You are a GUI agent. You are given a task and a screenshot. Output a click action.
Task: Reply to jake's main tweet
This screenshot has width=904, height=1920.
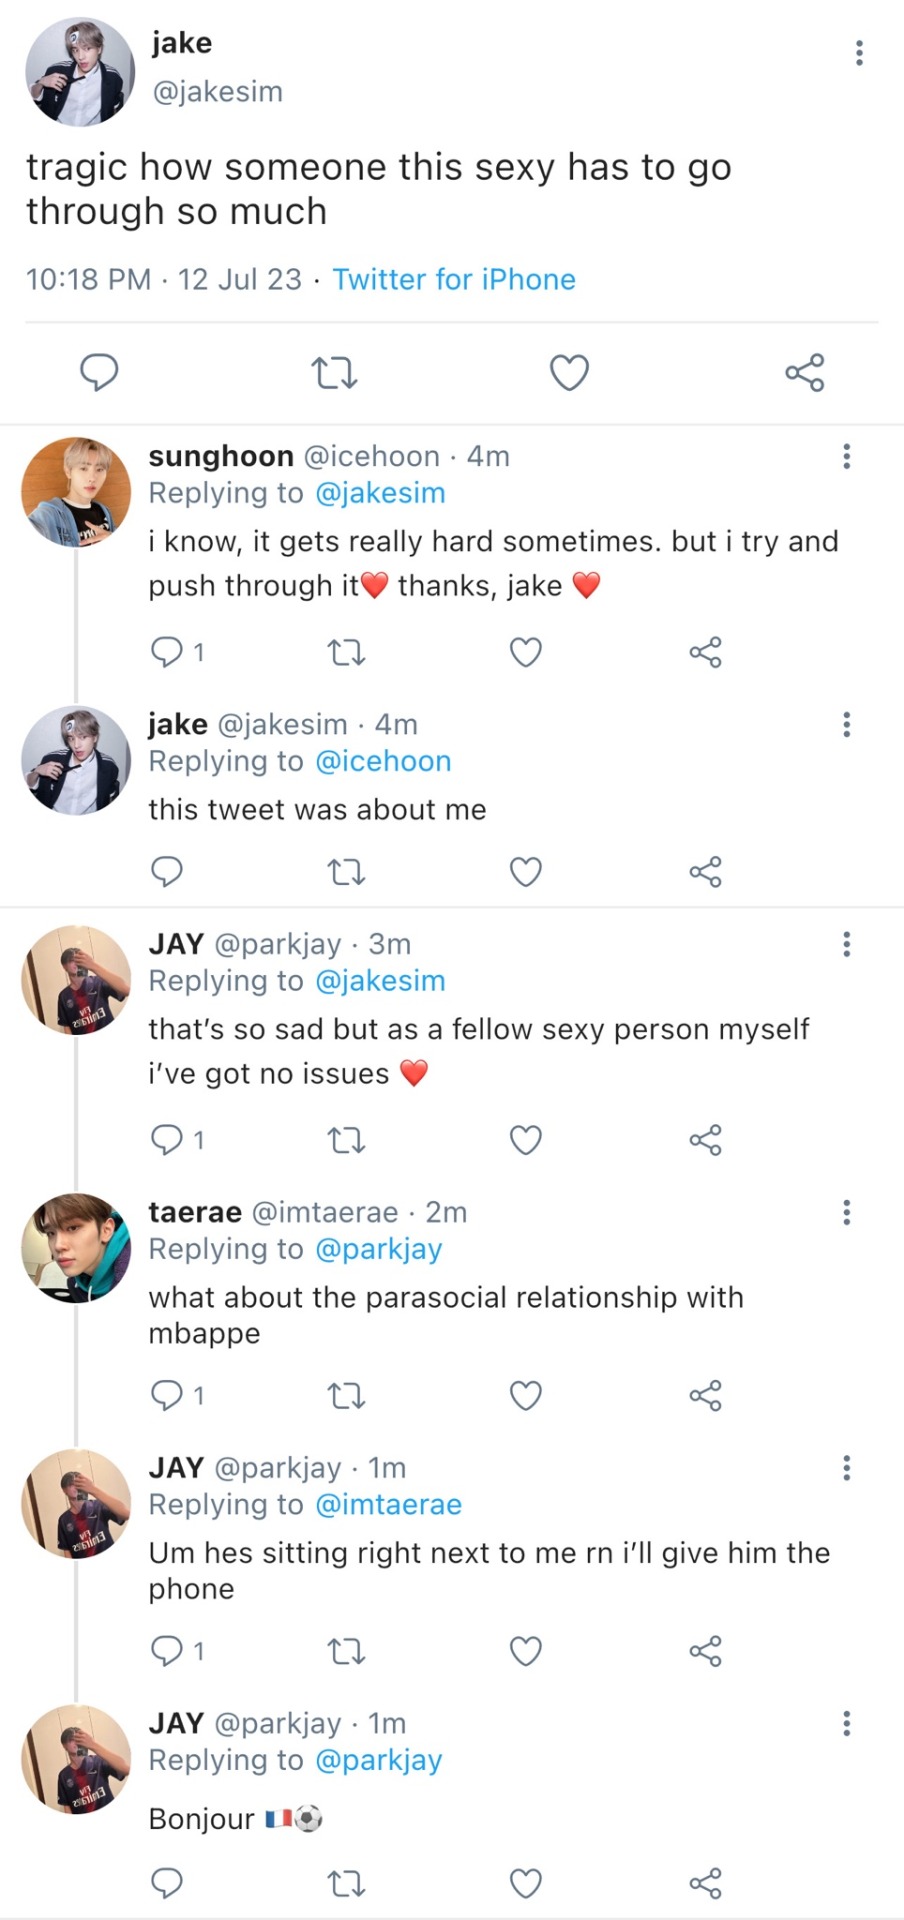pos(99,372)
